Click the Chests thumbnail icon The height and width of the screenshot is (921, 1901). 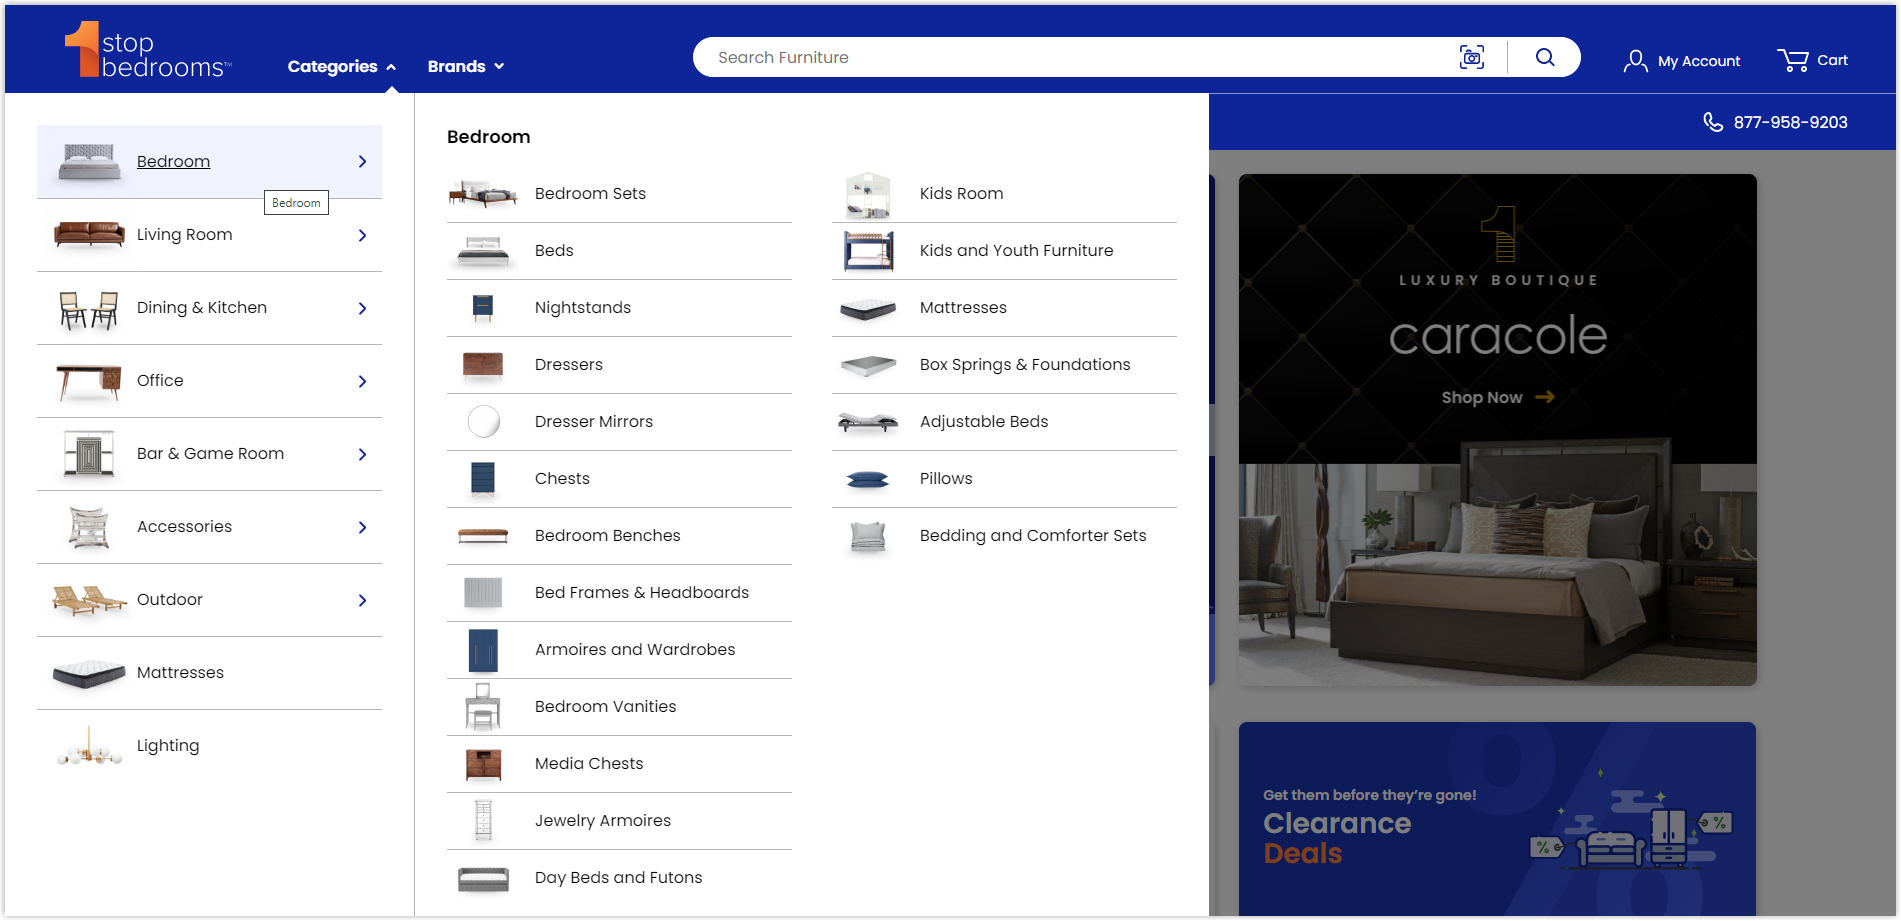483,479
